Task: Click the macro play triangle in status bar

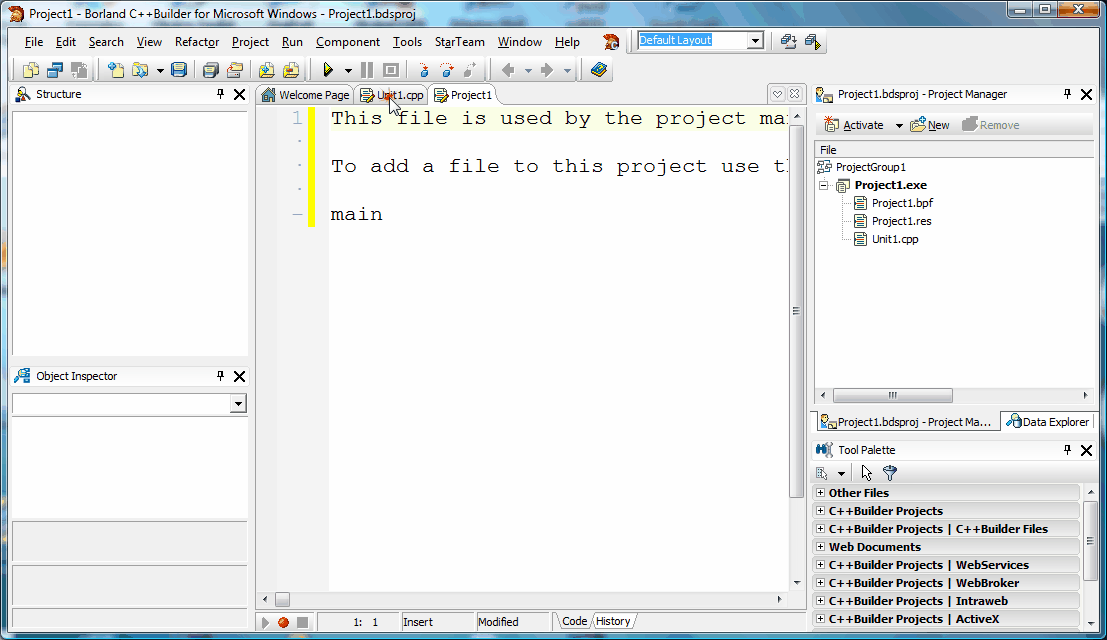Action: click(x=265, y=622)
